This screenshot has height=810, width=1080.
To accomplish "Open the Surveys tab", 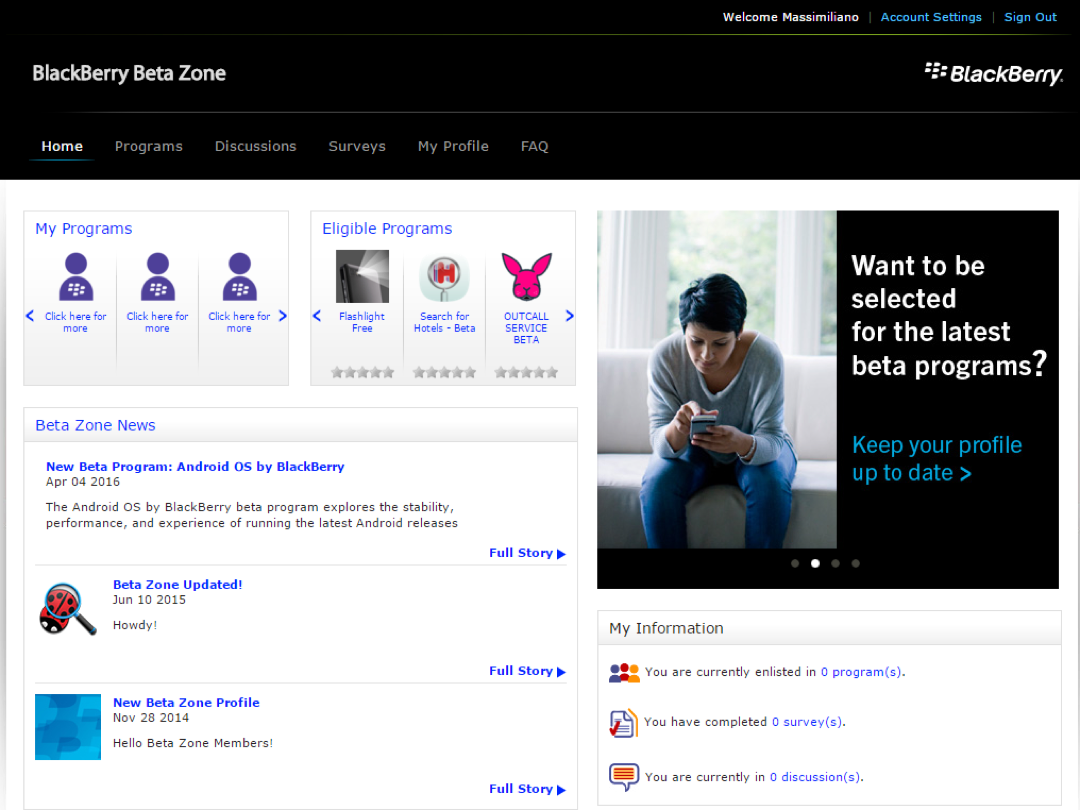I will [357, 146].
